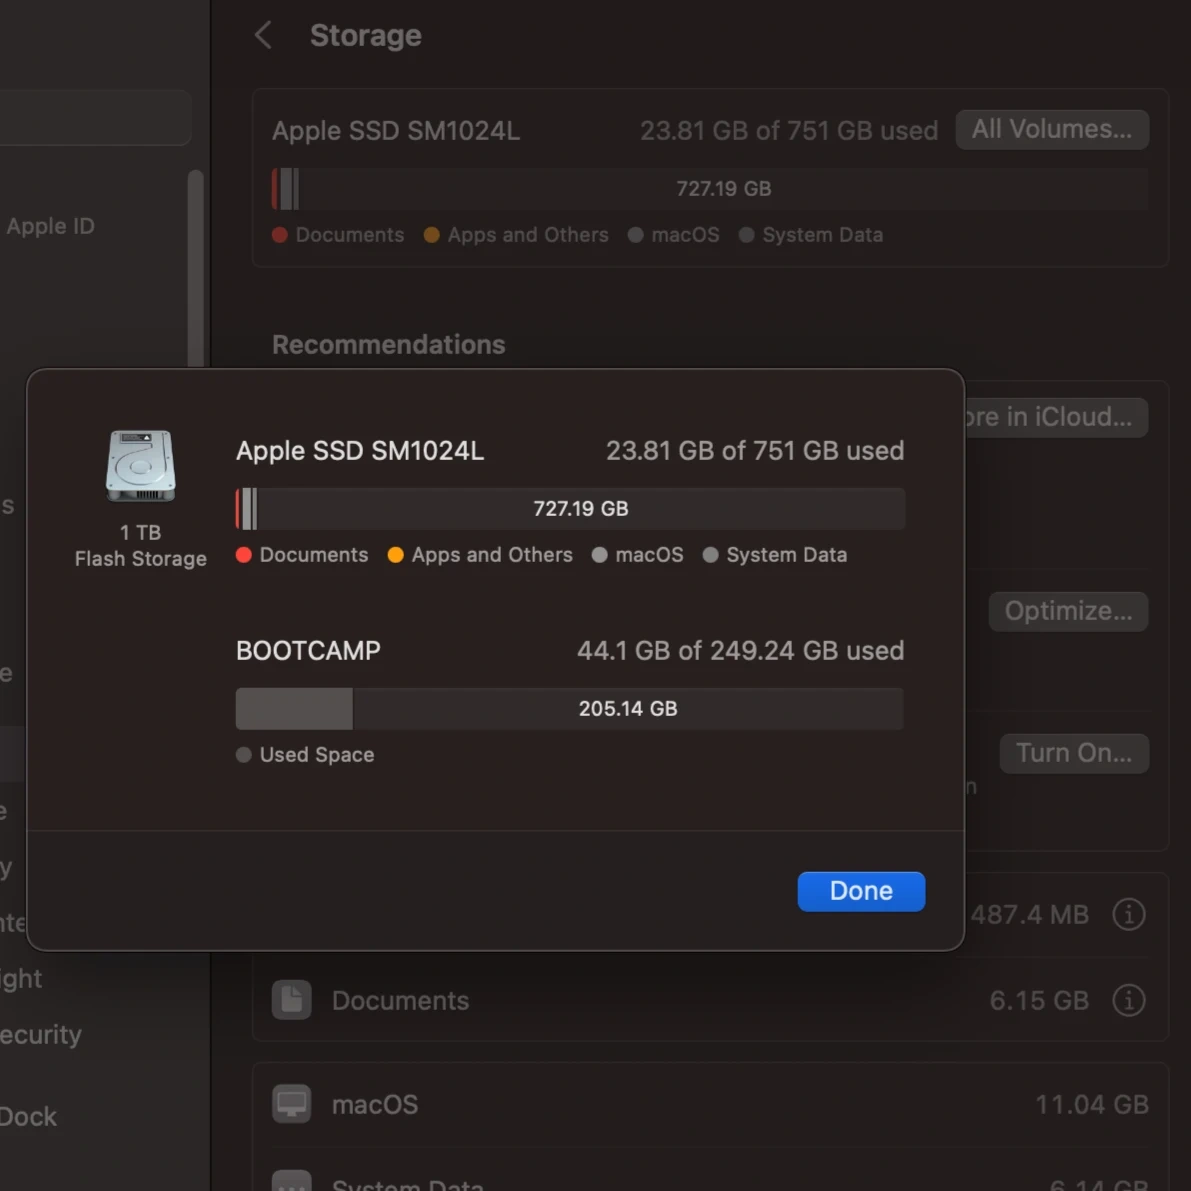Click the sidebar search field

point(95,118)
